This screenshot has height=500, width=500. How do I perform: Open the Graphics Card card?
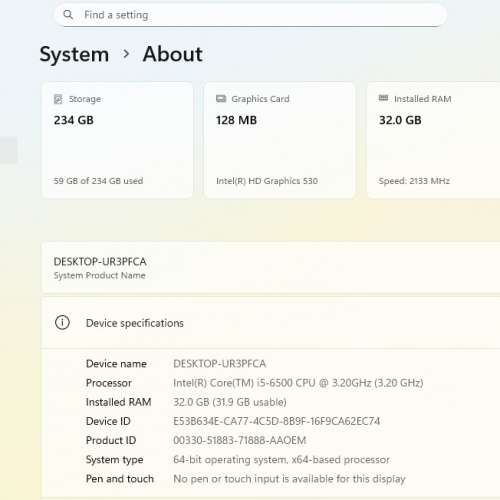(x=280, y=140)
